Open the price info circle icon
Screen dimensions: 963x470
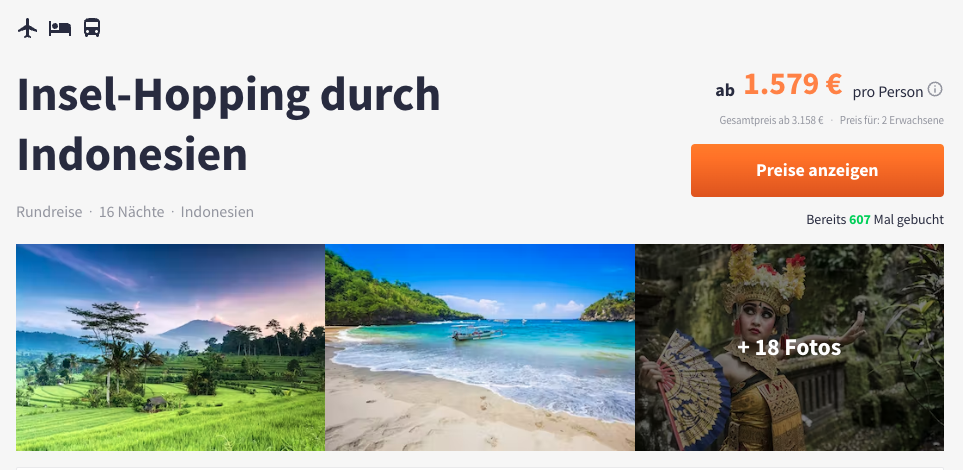935,90
